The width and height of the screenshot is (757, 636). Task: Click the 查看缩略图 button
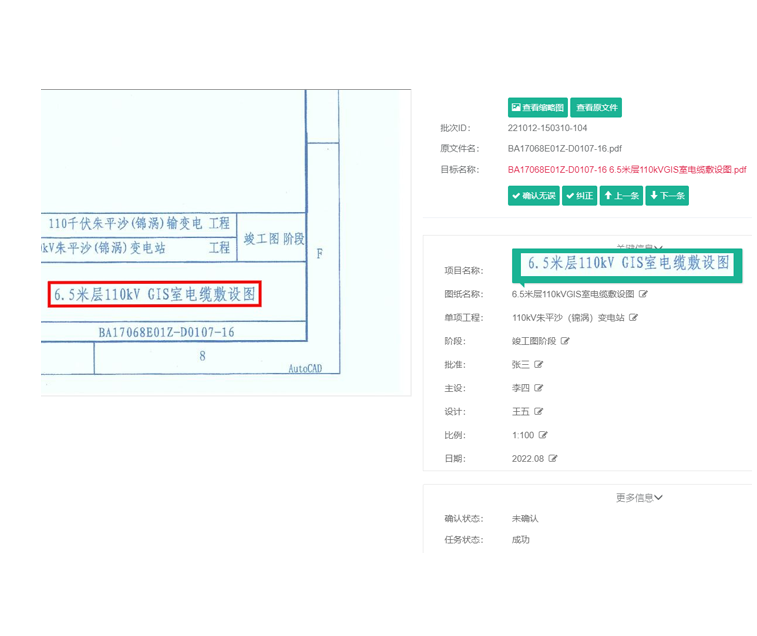(x=538, y=107)
